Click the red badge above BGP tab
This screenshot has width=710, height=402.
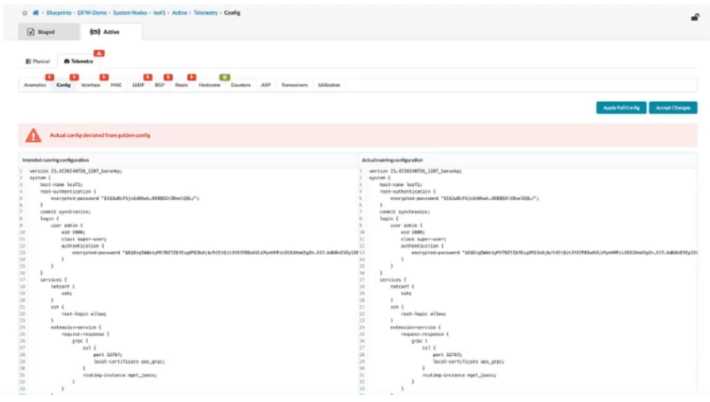[x=167, y=76]
